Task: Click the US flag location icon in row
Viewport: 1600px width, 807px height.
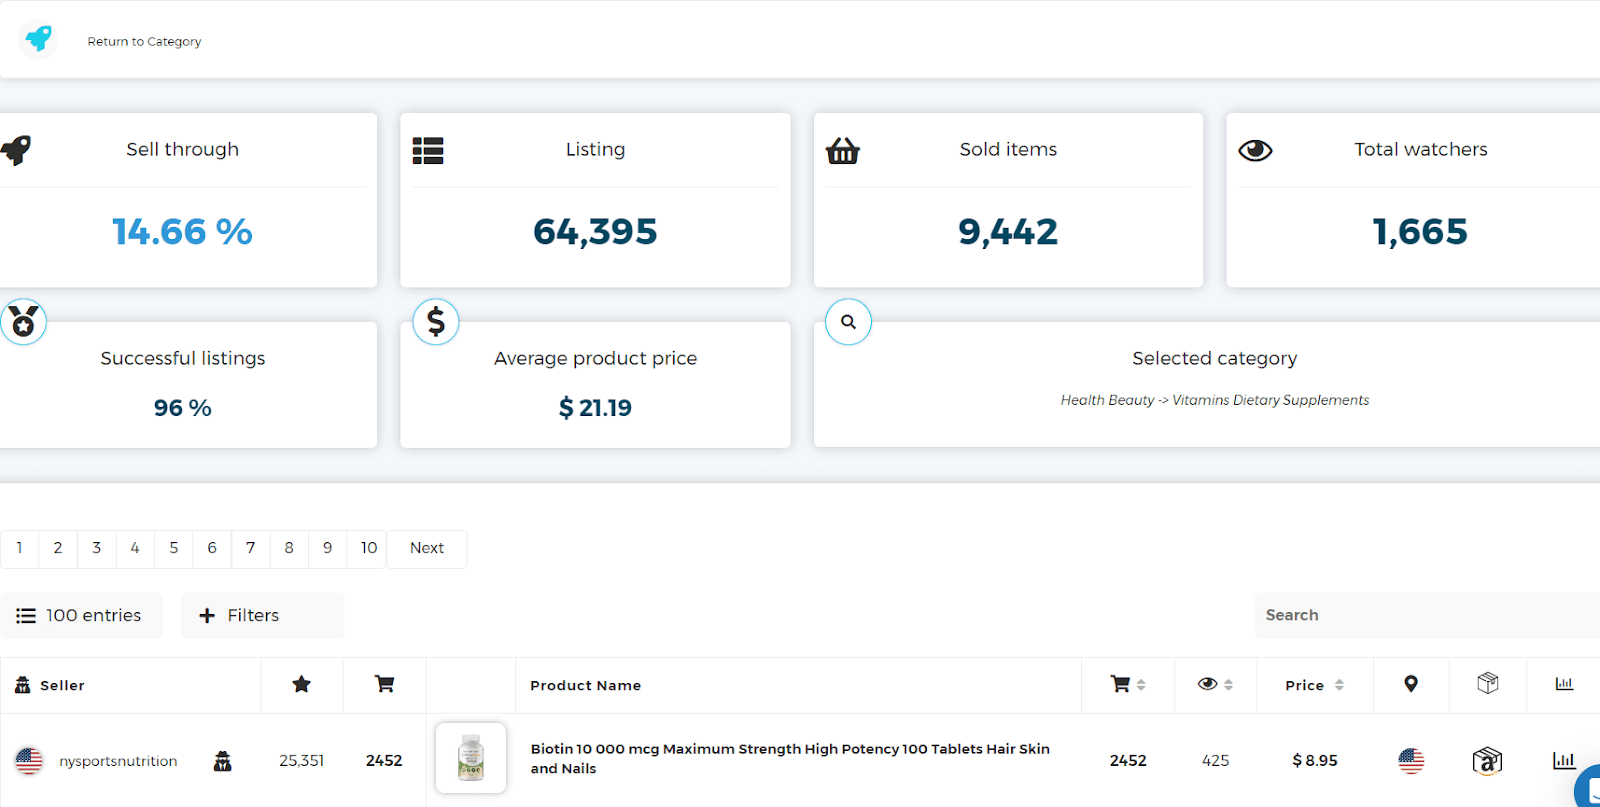Action: click(x=1411, y=761)
